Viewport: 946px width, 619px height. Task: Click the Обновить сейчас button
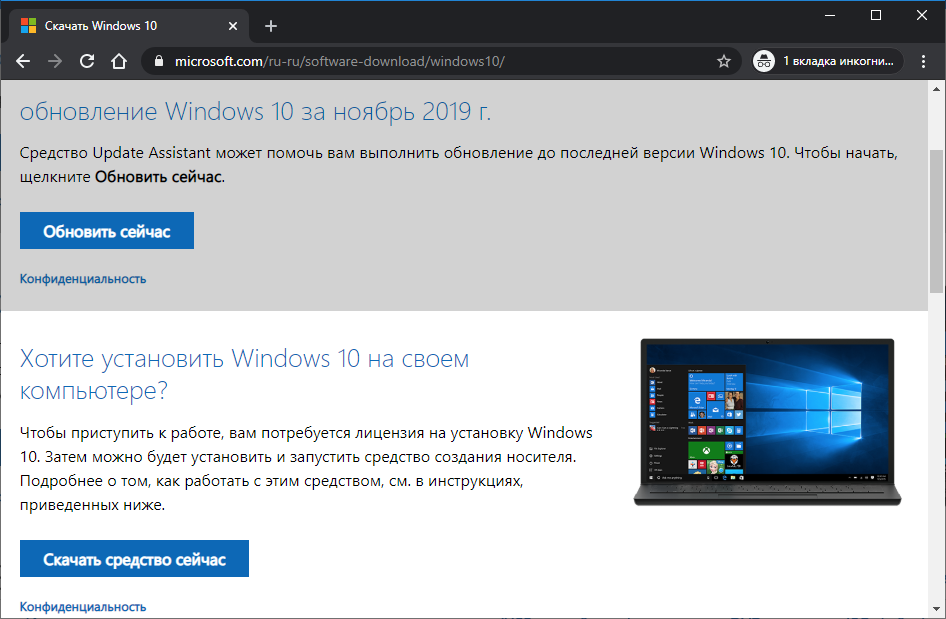pos(107,230)
